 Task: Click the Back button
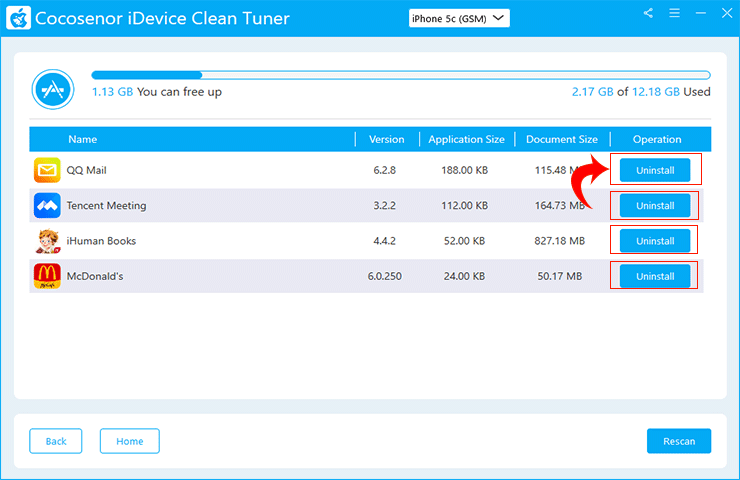click(x=56, y=441)
